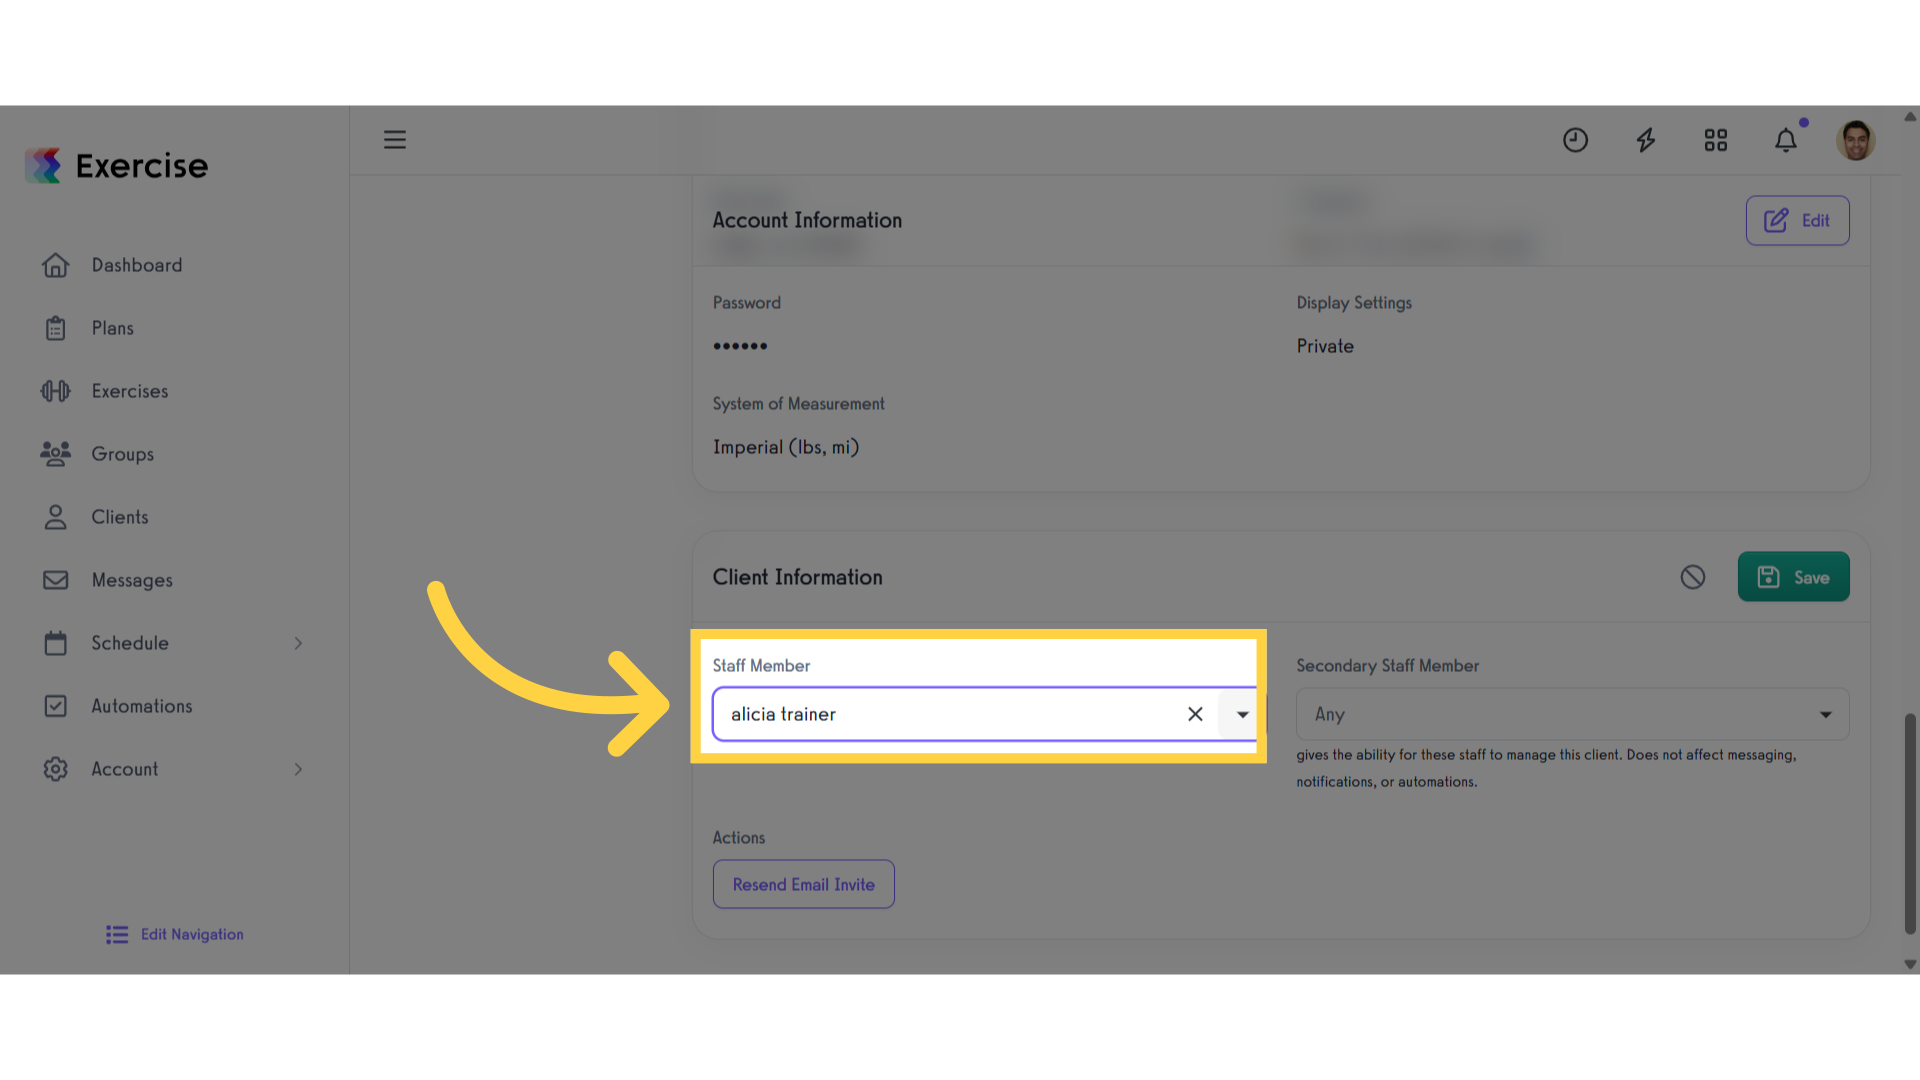Image resolution: width=1920 pixels, height=1080 pixels.
Task: Open Clients in sidebar
Action: click(120, 517)
